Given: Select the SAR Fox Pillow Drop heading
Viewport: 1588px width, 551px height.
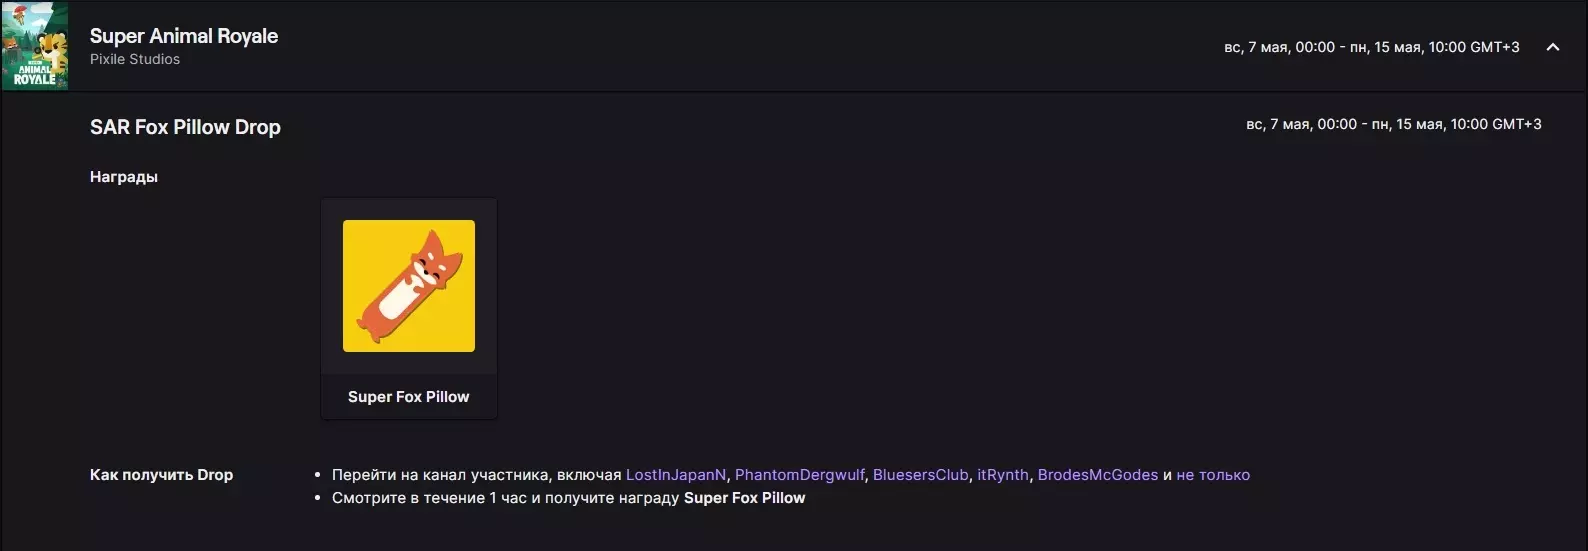Looking at the screenshot, I should pyautogui.click(x=185, y=127).
